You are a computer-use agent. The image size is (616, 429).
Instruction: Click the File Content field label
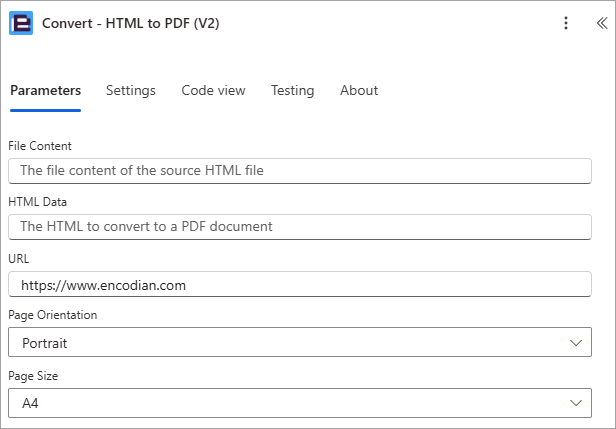(x=40, y=146)
